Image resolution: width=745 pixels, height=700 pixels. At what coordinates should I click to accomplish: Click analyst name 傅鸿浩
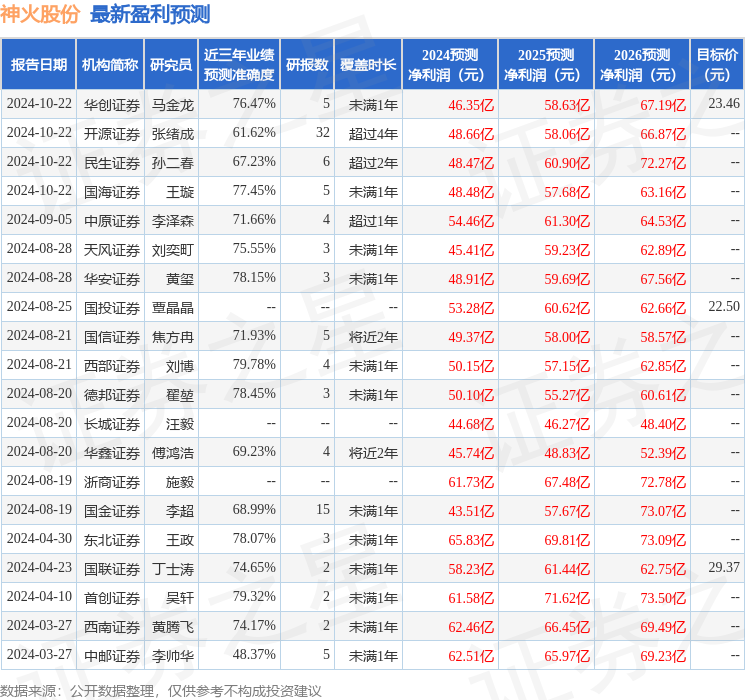click(172, 452)
